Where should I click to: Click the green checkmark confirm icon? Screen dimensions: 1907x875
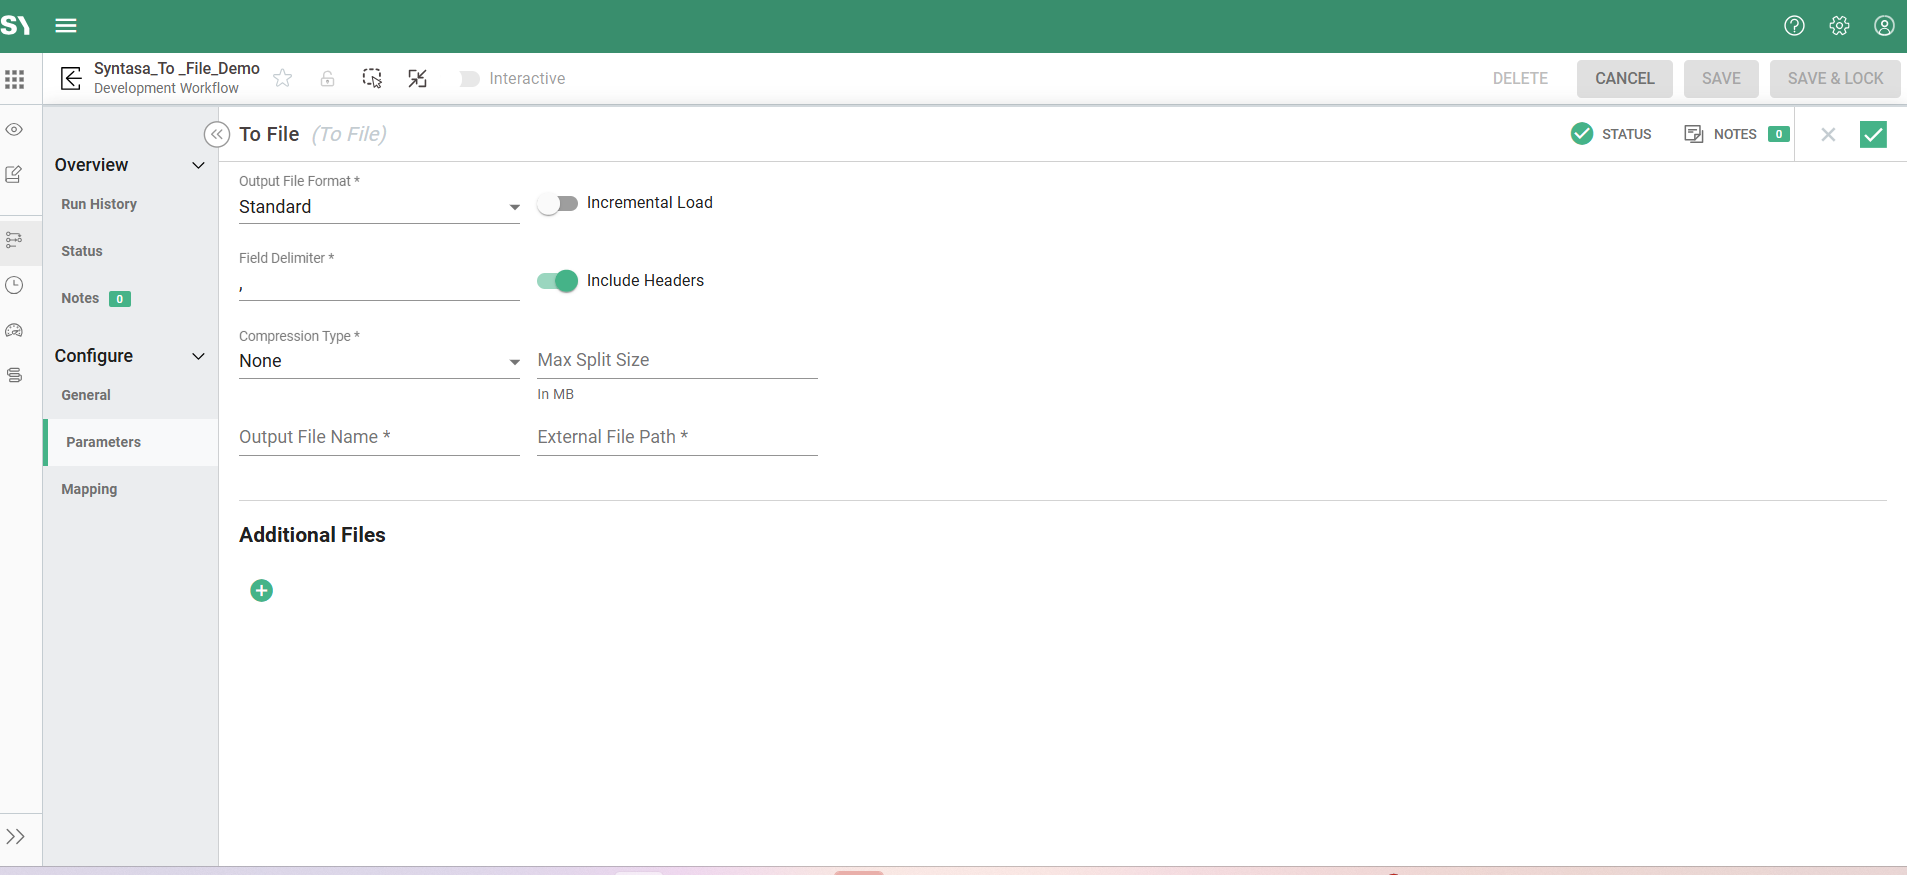tap(1872, 134)
